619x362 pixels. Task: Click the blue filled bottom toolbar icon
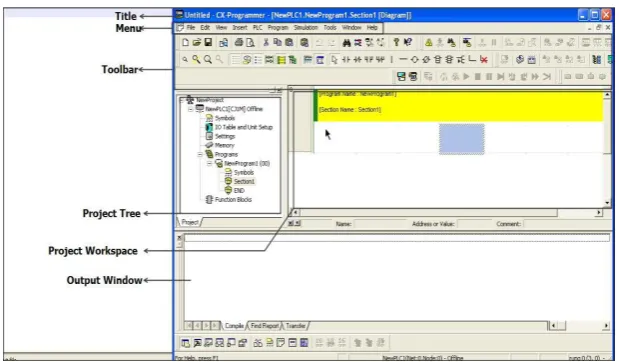pos(304,343)
